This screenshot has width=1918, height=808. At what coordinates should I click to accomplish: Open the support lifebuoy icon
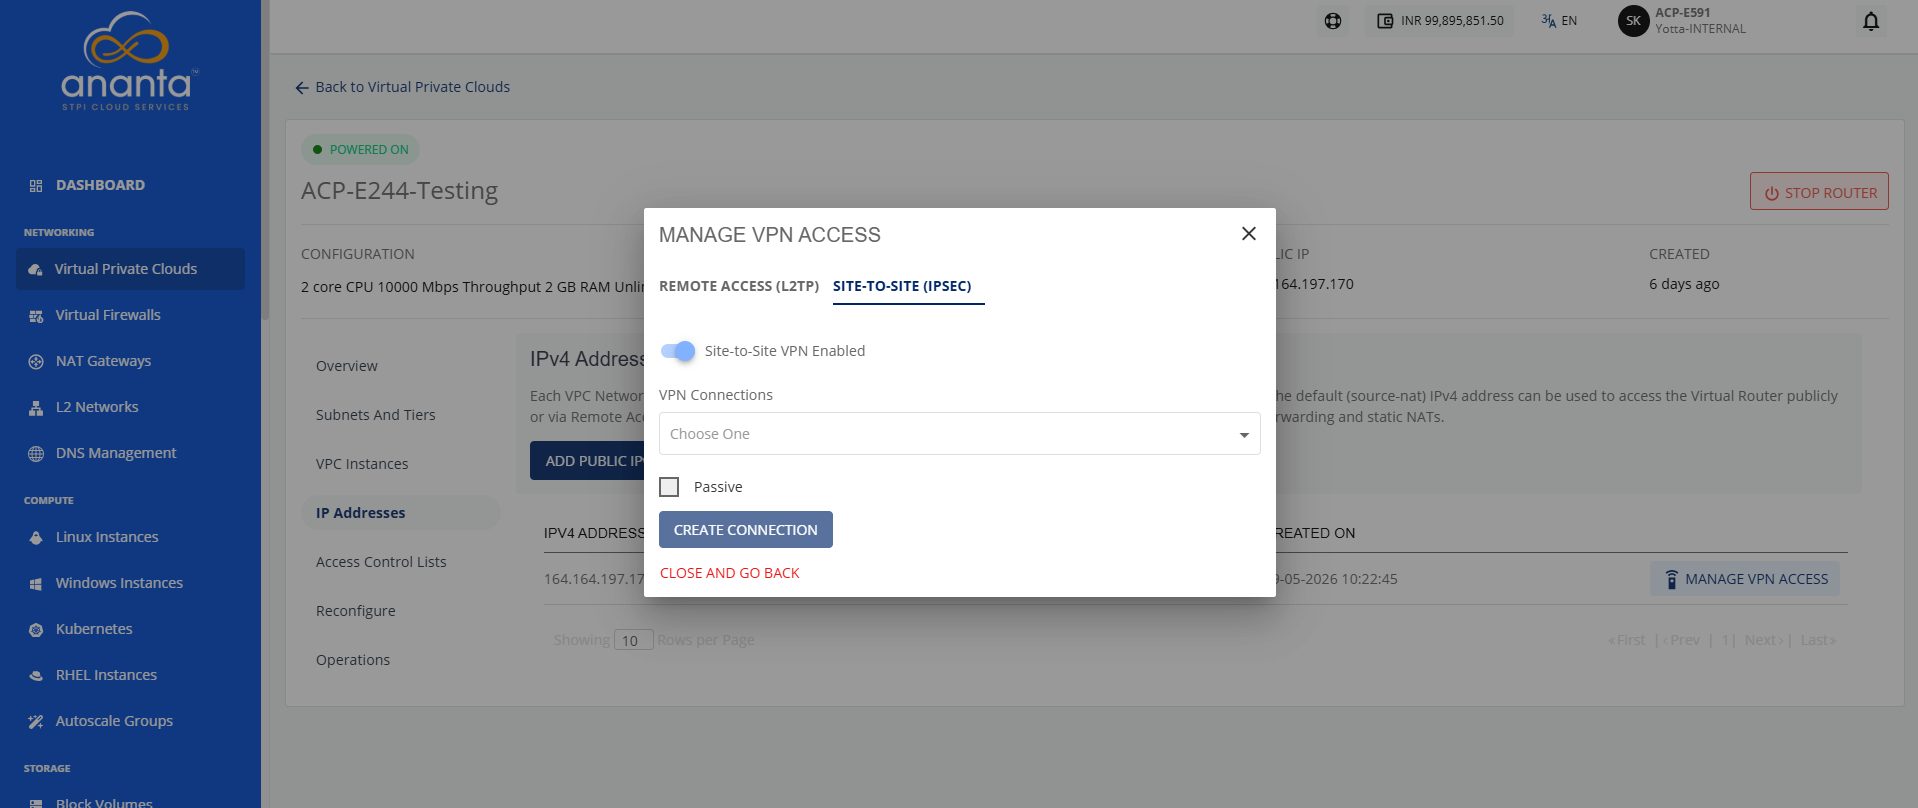[1333, 21]
